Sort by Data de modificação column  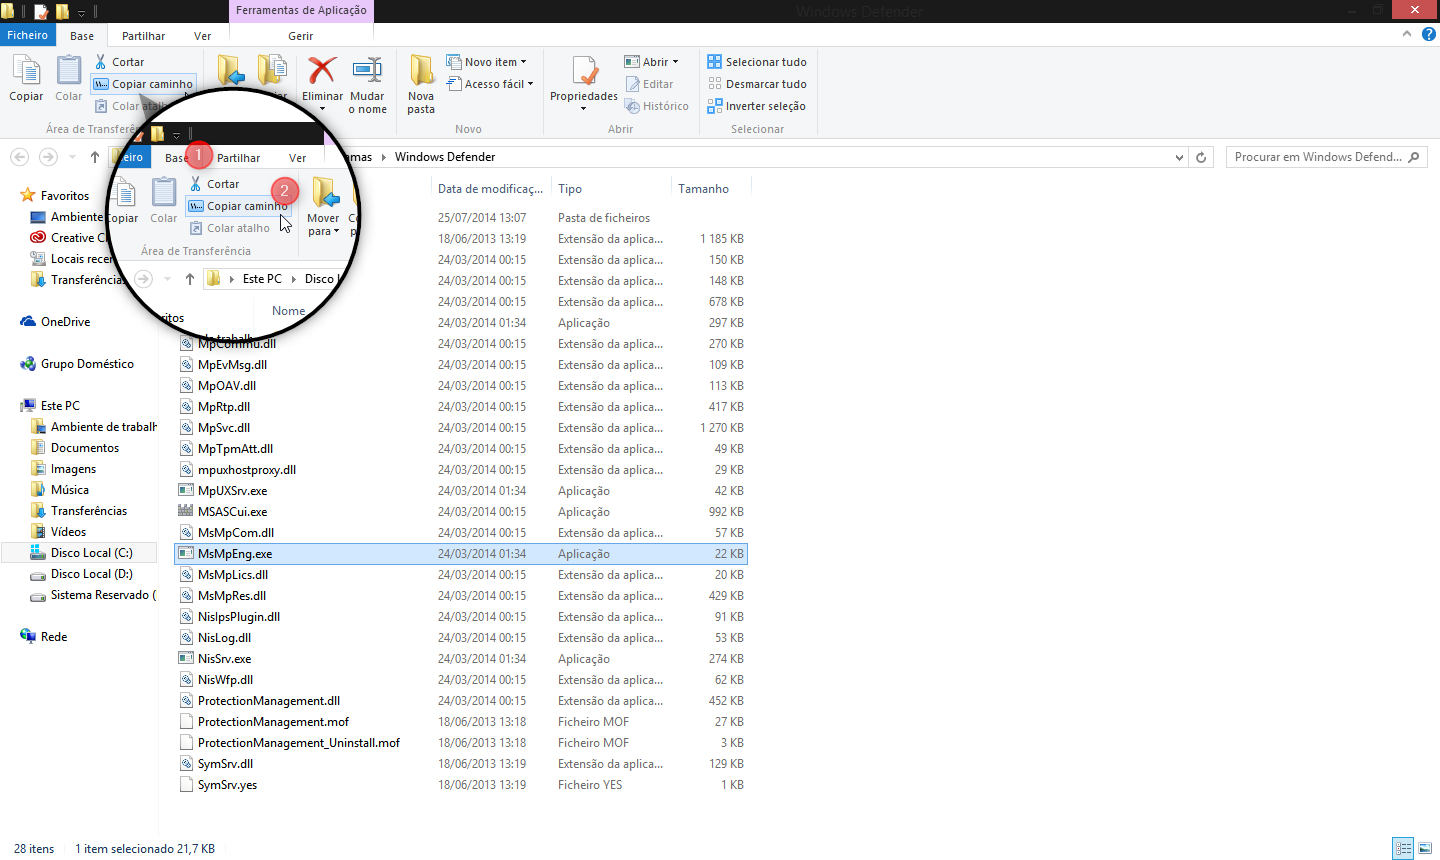pyautogui.click(x=490, y=189)
